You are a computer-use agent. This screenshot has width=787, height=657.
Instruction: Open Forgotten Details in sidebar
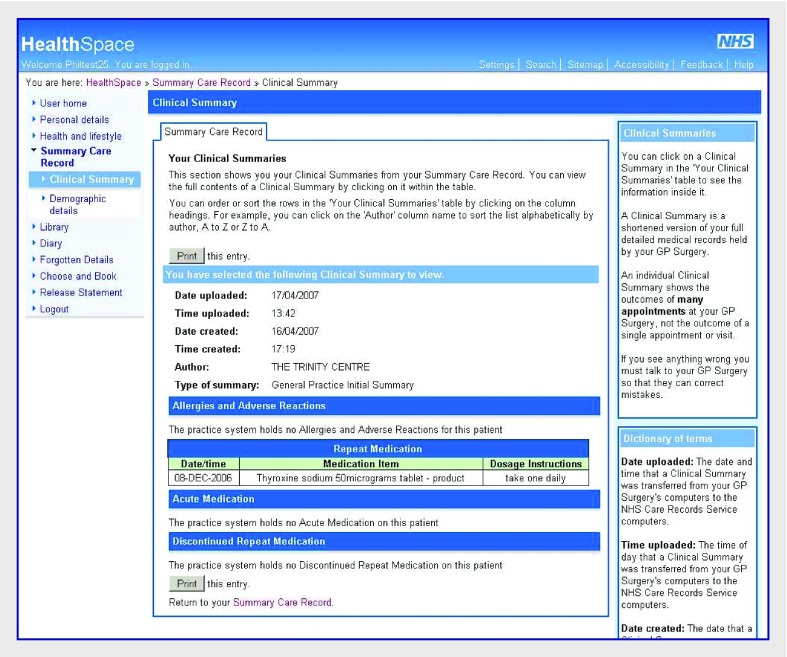[76, 260]
